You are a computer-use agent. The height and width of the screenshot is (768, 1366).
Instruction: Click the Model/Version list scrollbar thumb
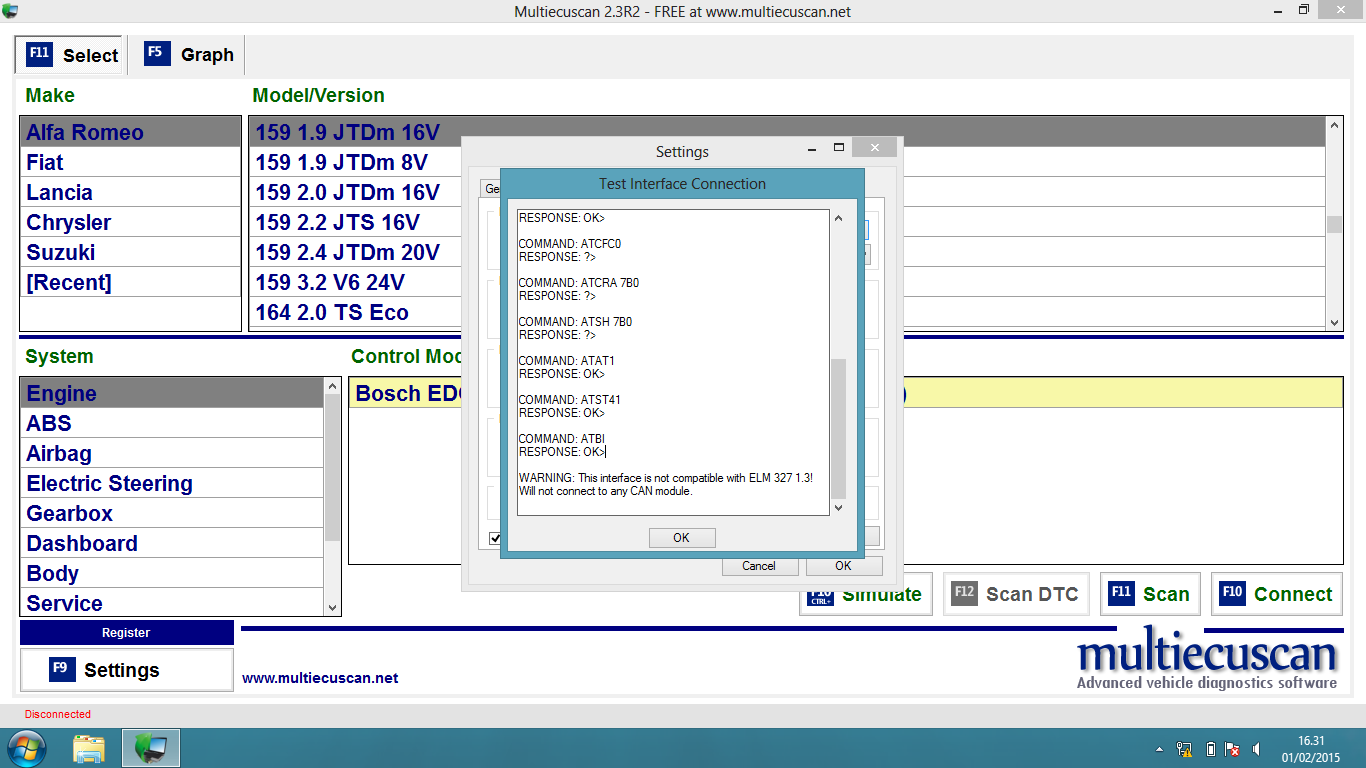pyautogui.click(x=1334, y=224)
